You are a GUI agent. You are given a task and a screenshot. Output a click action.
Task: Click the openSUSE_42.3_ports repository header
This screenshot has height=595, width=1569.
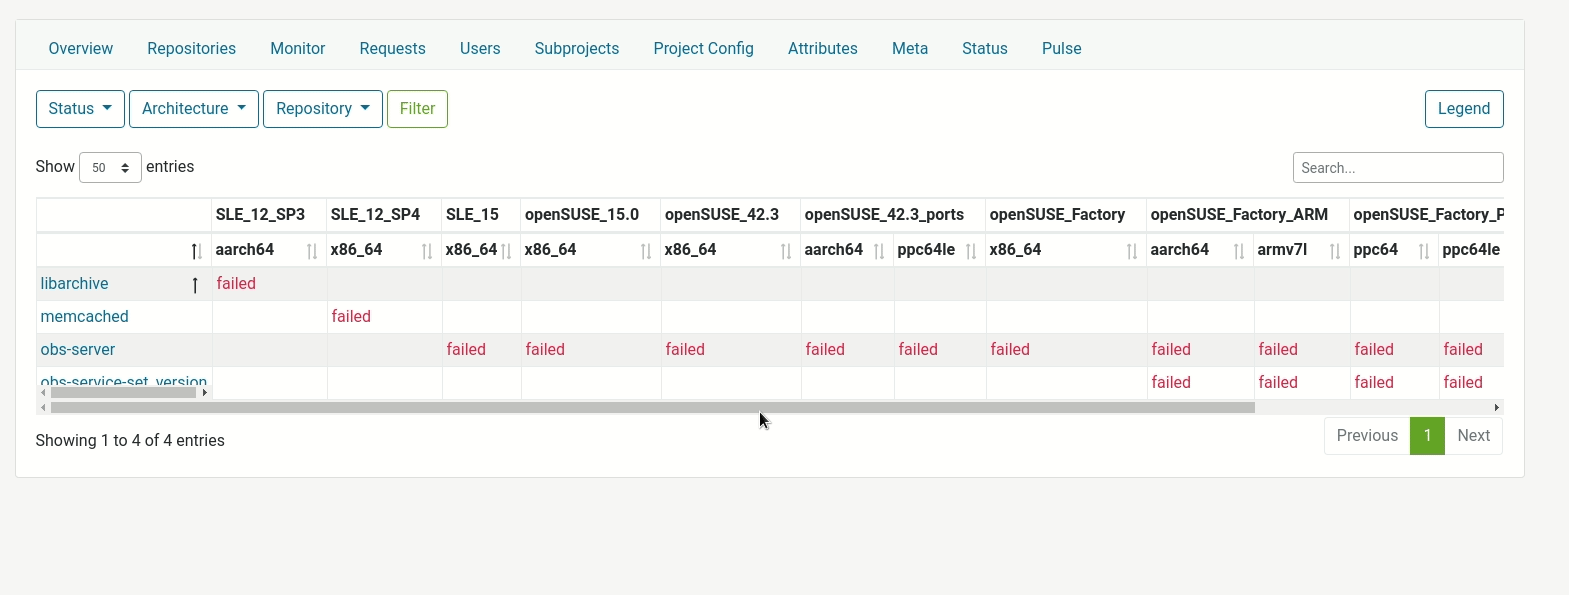point(884,214)
